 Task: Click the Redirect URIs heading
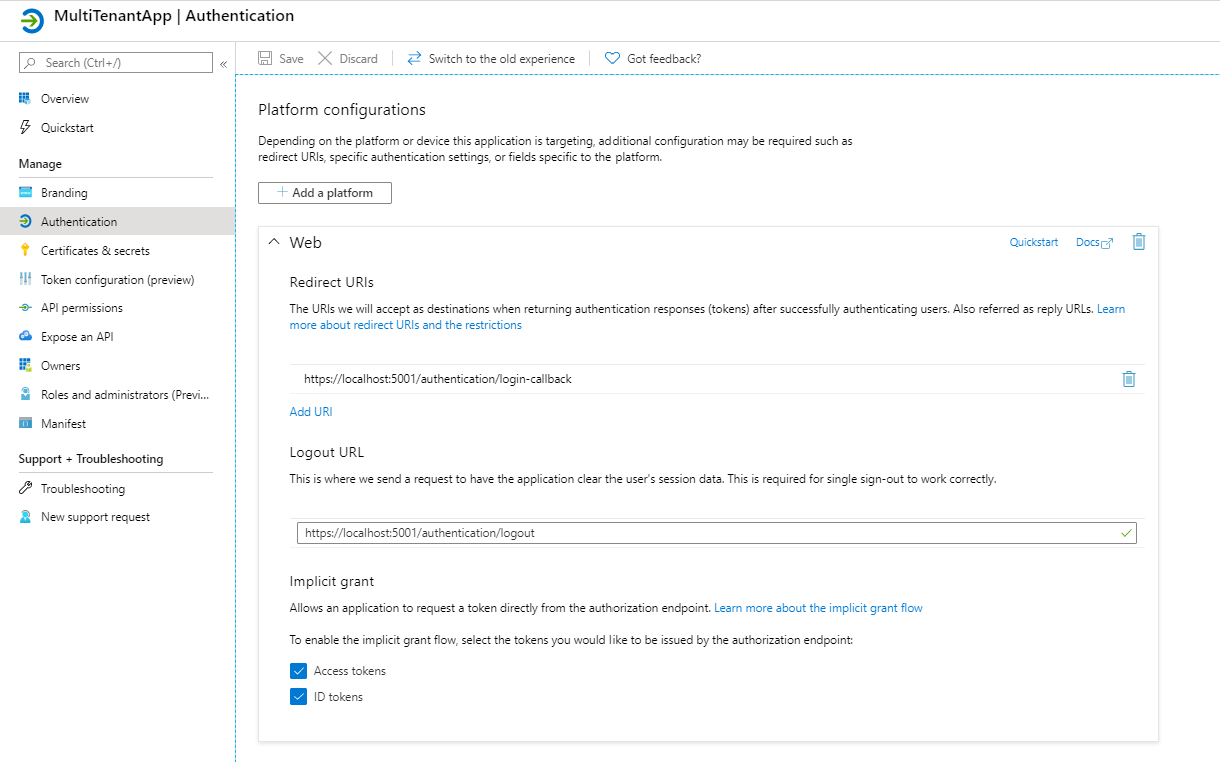click(x=332, y=282)
